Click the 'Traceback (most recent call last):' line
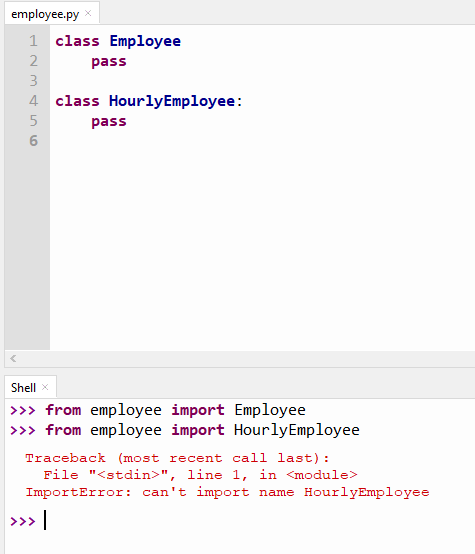This screenshot has height=554, width=475. pos(177,458)
